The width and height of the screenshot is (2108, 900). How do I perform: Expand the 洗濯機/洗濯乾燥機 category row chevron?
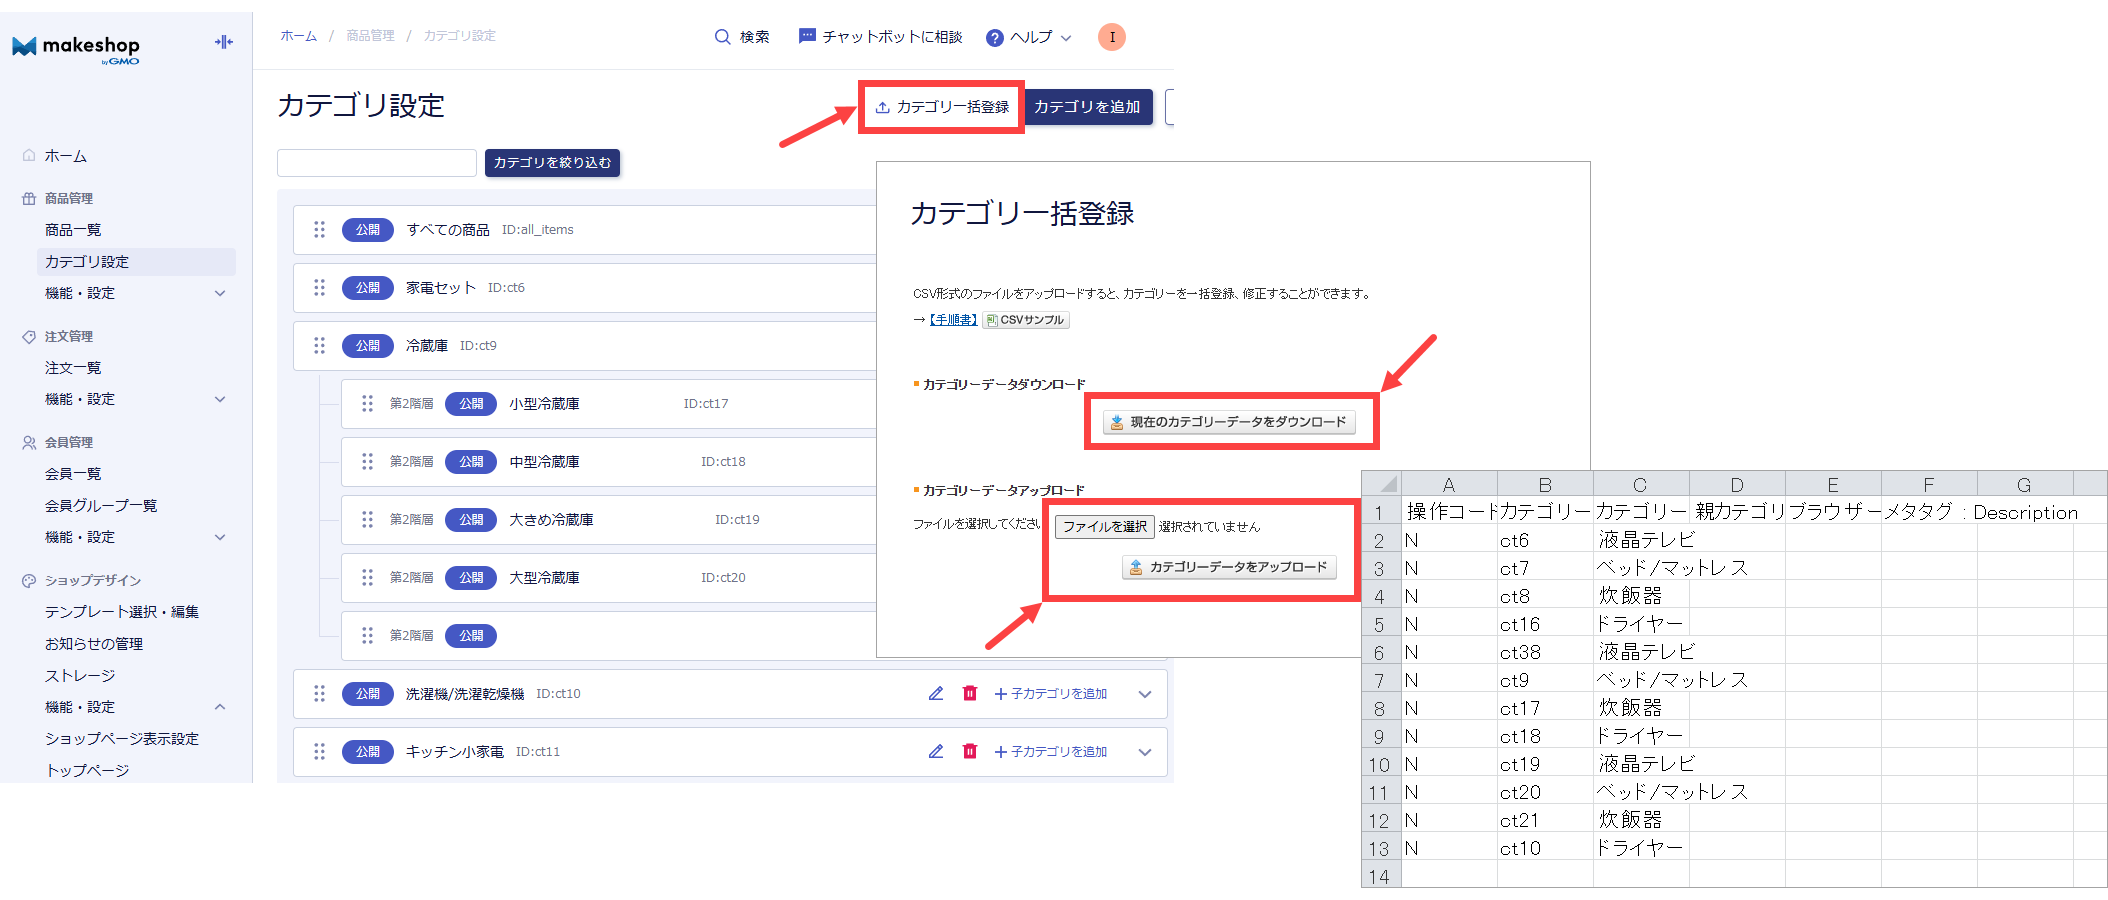pos(1145,694)
